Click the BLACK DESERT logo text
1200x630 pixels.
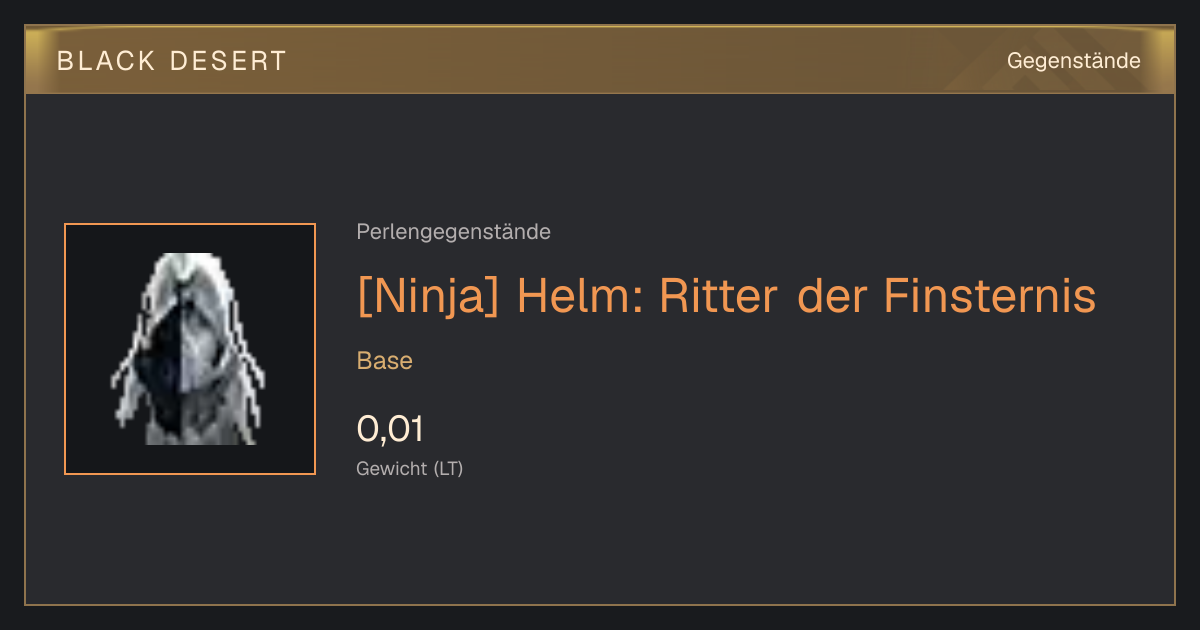(172, 61)
